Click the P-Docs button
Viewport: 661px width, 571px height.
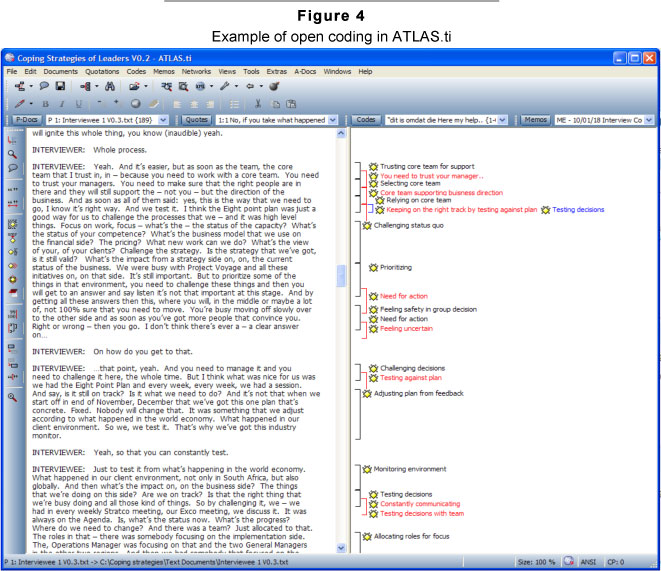(x=25, y=119)
